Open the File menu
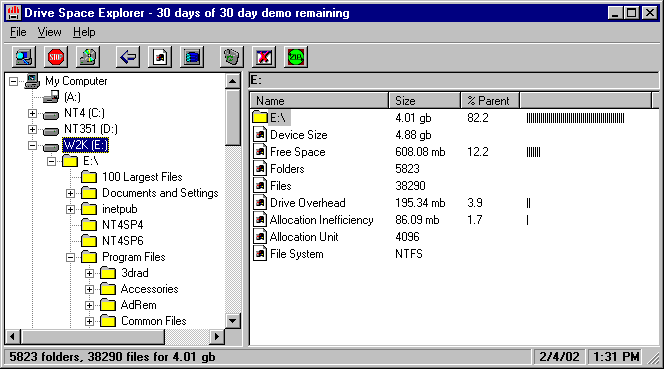 [x=18, y=32]
